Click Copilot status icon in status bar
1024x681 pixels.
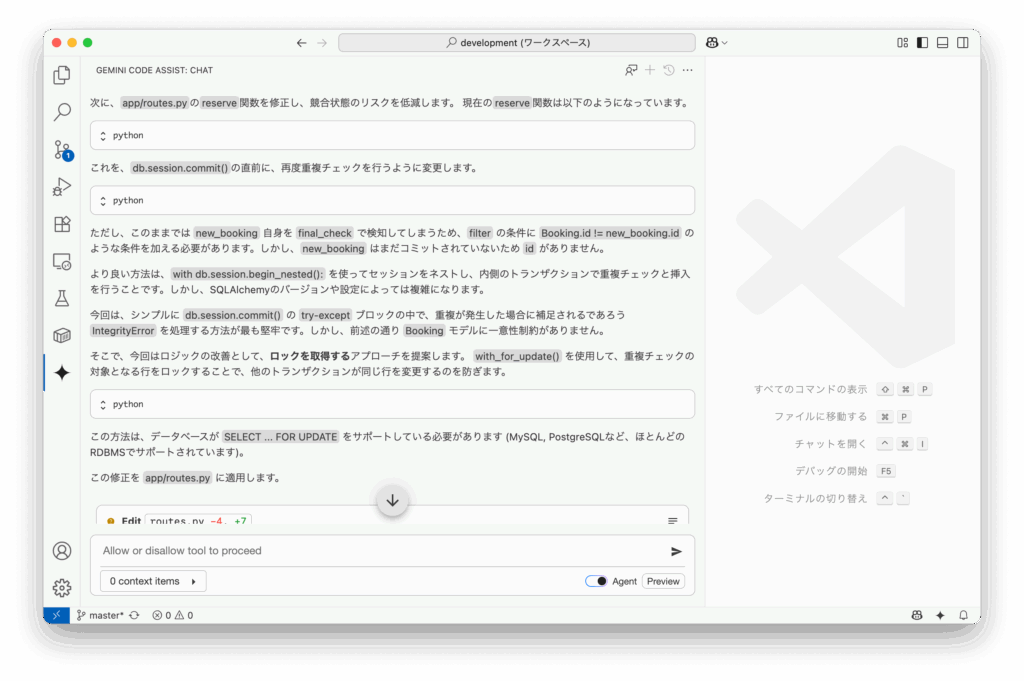[x=917, y=615]
